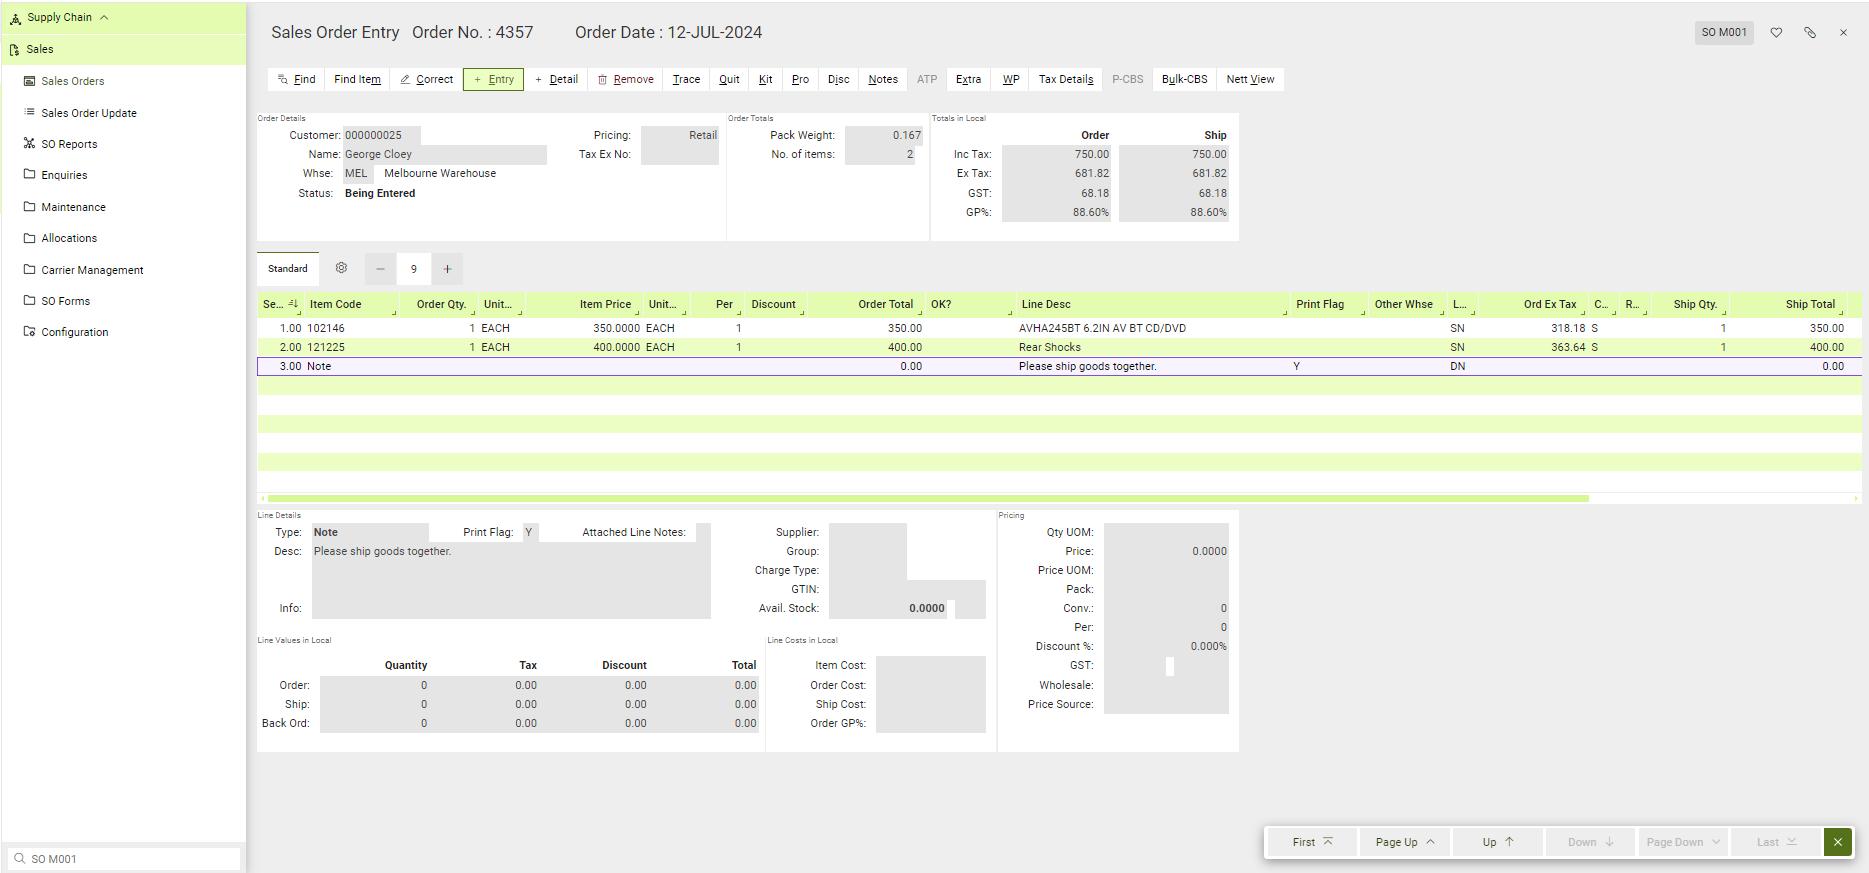Select the Standard grid tab

(288, 269)
